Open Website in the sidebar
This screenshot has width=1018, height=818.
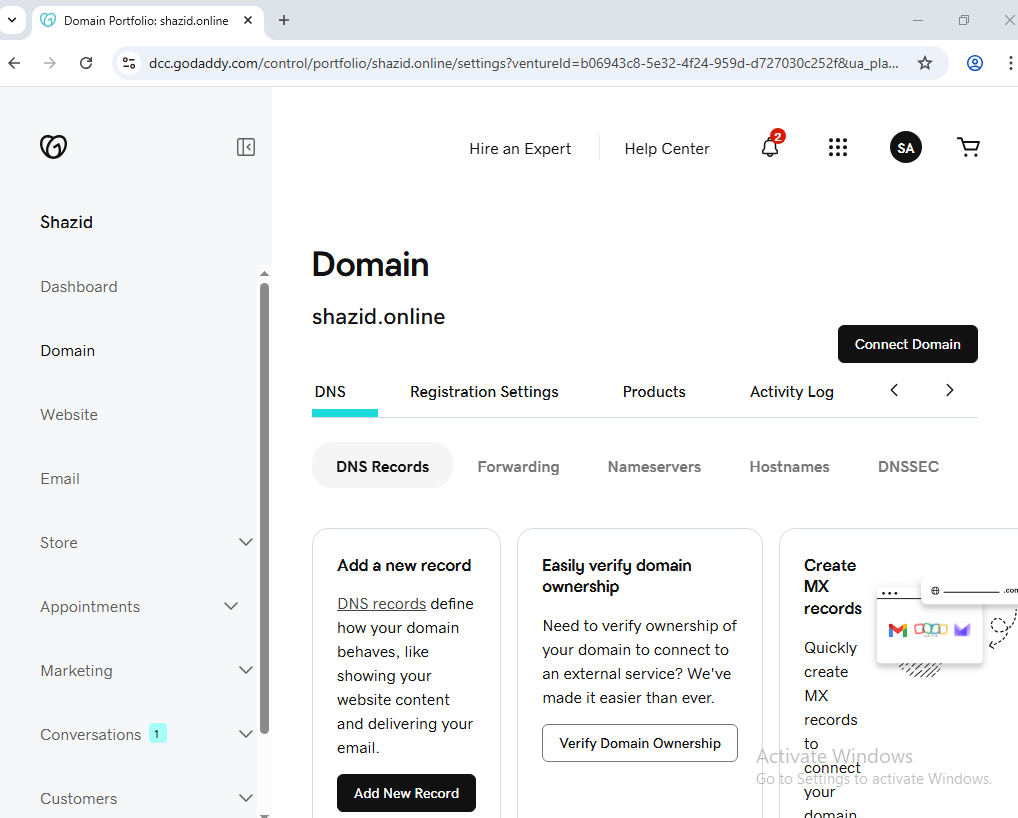(69, 415)
